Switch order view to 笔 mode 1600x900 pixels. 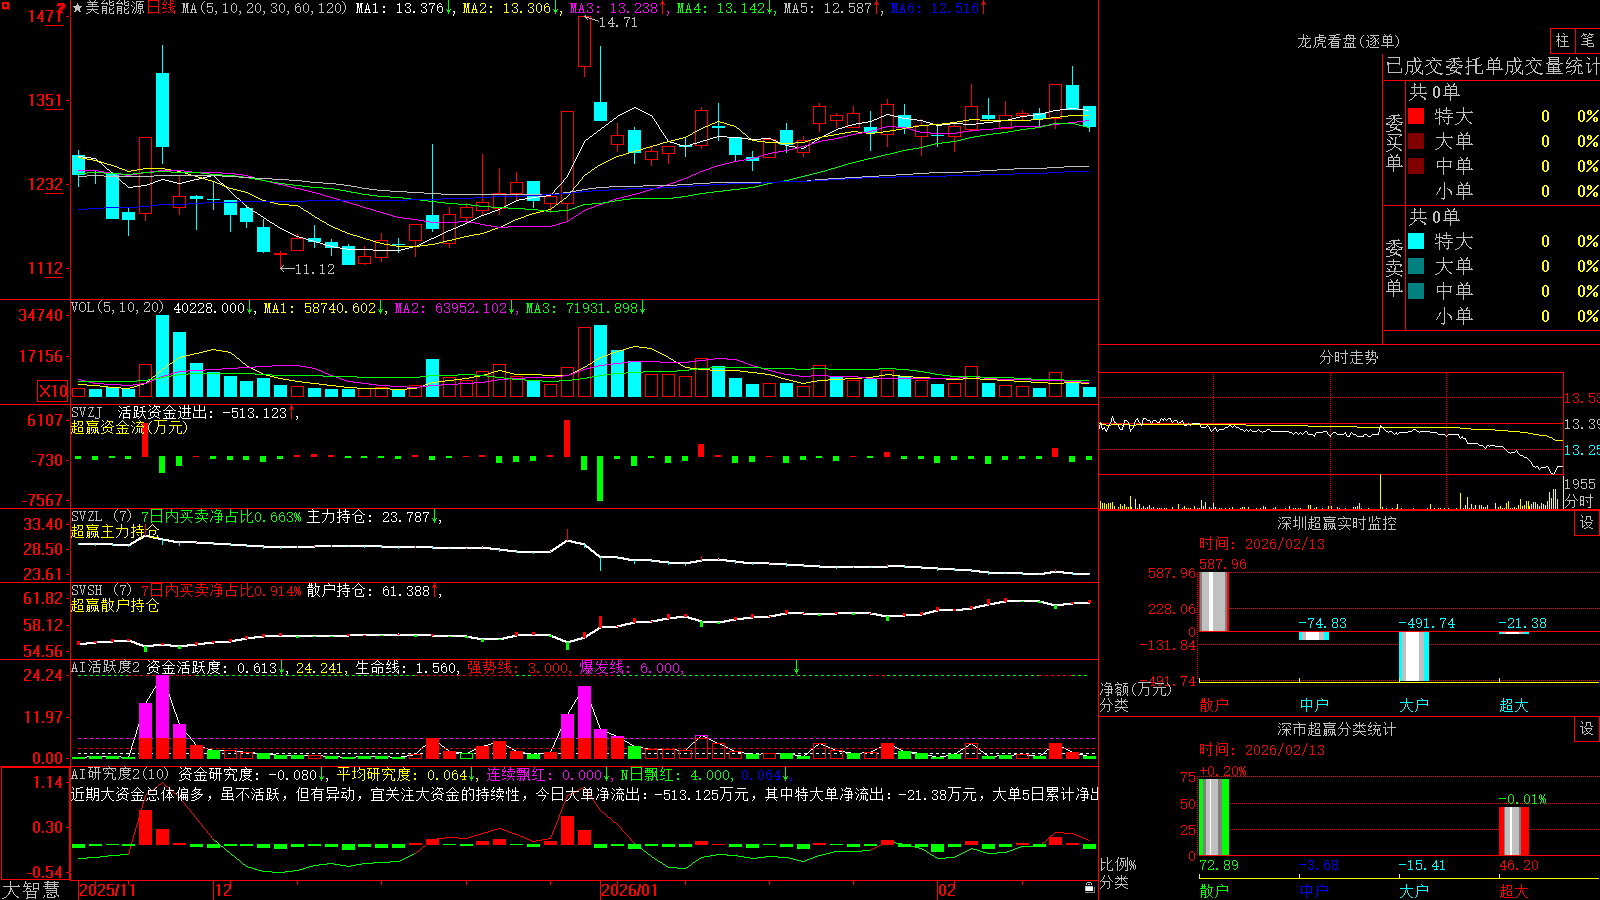(x=1587, y=41)
